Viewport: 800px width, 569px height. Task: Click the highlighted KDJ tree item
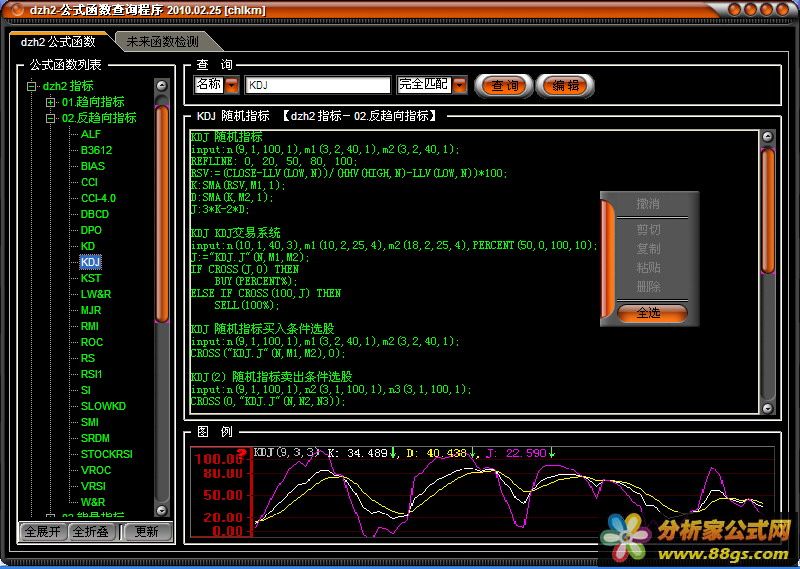91,262
